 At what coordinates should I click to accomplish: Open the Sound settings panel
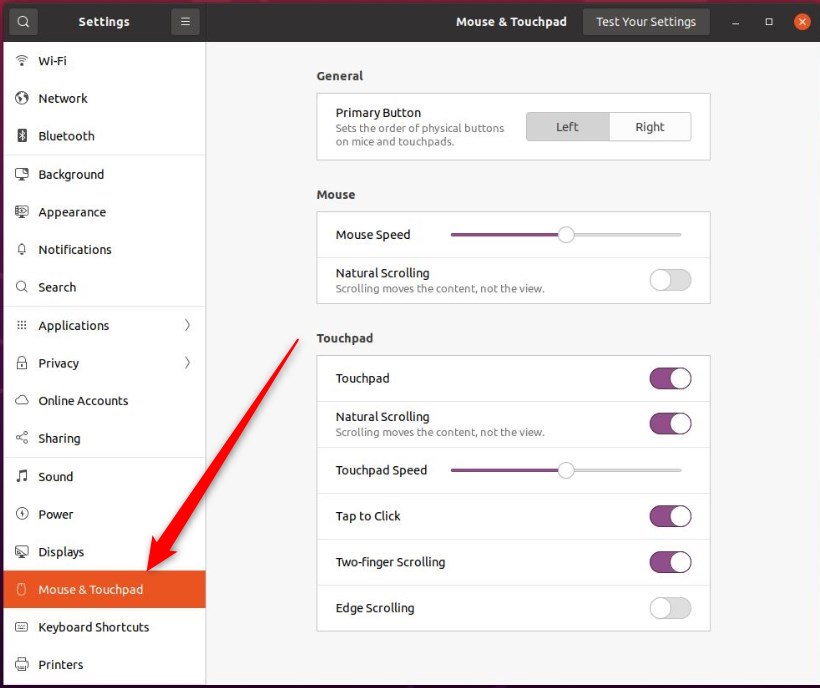[x=56, y=476]
